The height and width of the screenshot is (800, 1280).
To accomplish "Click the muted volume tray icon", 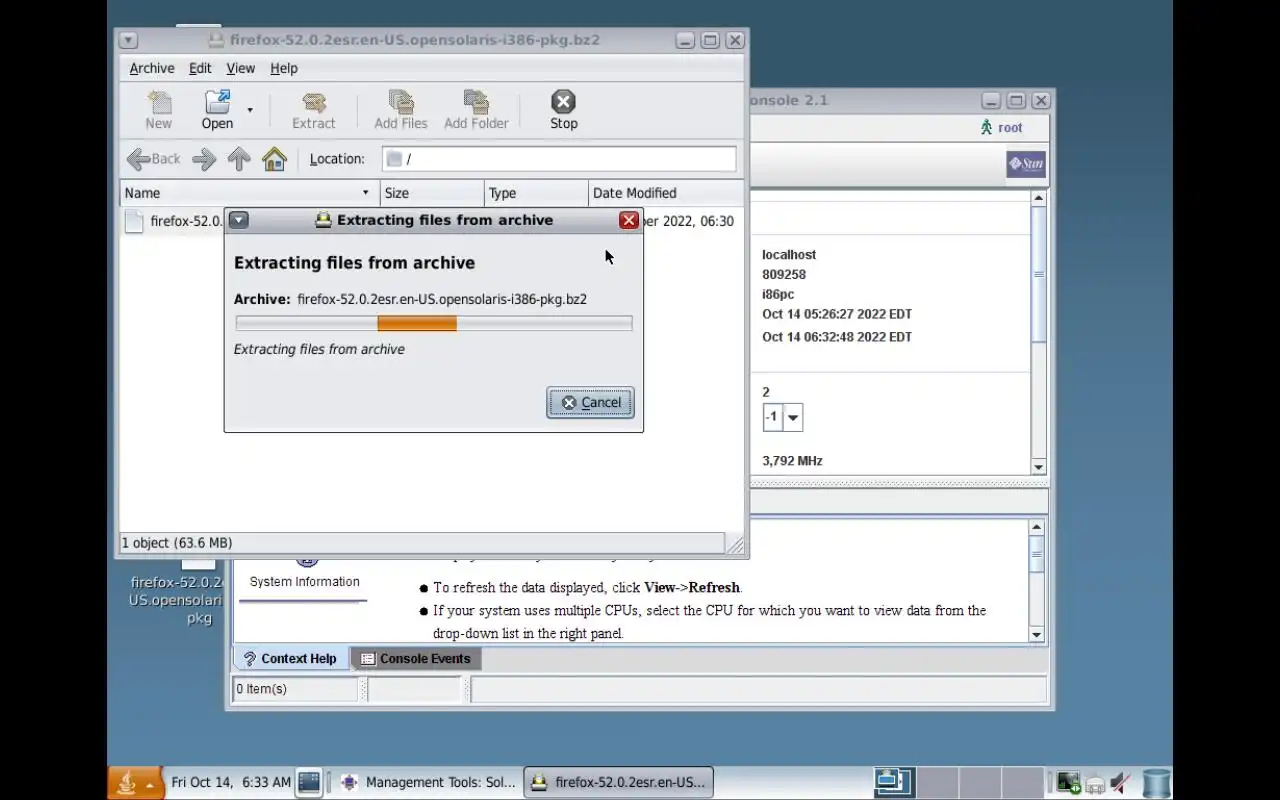I will 1120,783.
